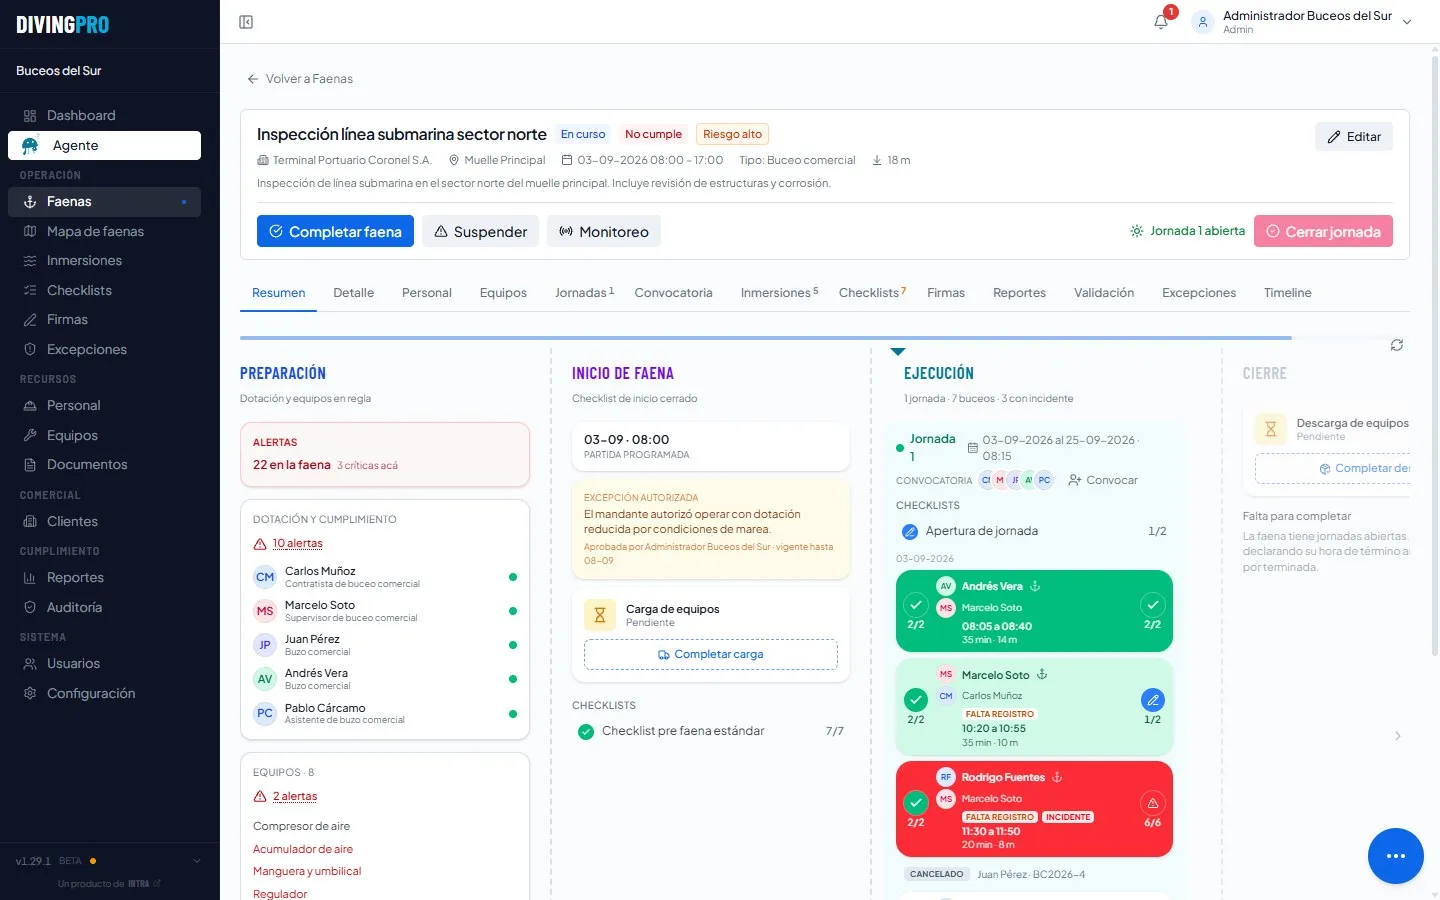The width and height of the screenshot is (1440, 900).
Task: Open the blue chat bubble button
Action: [x=1396, y=856]
